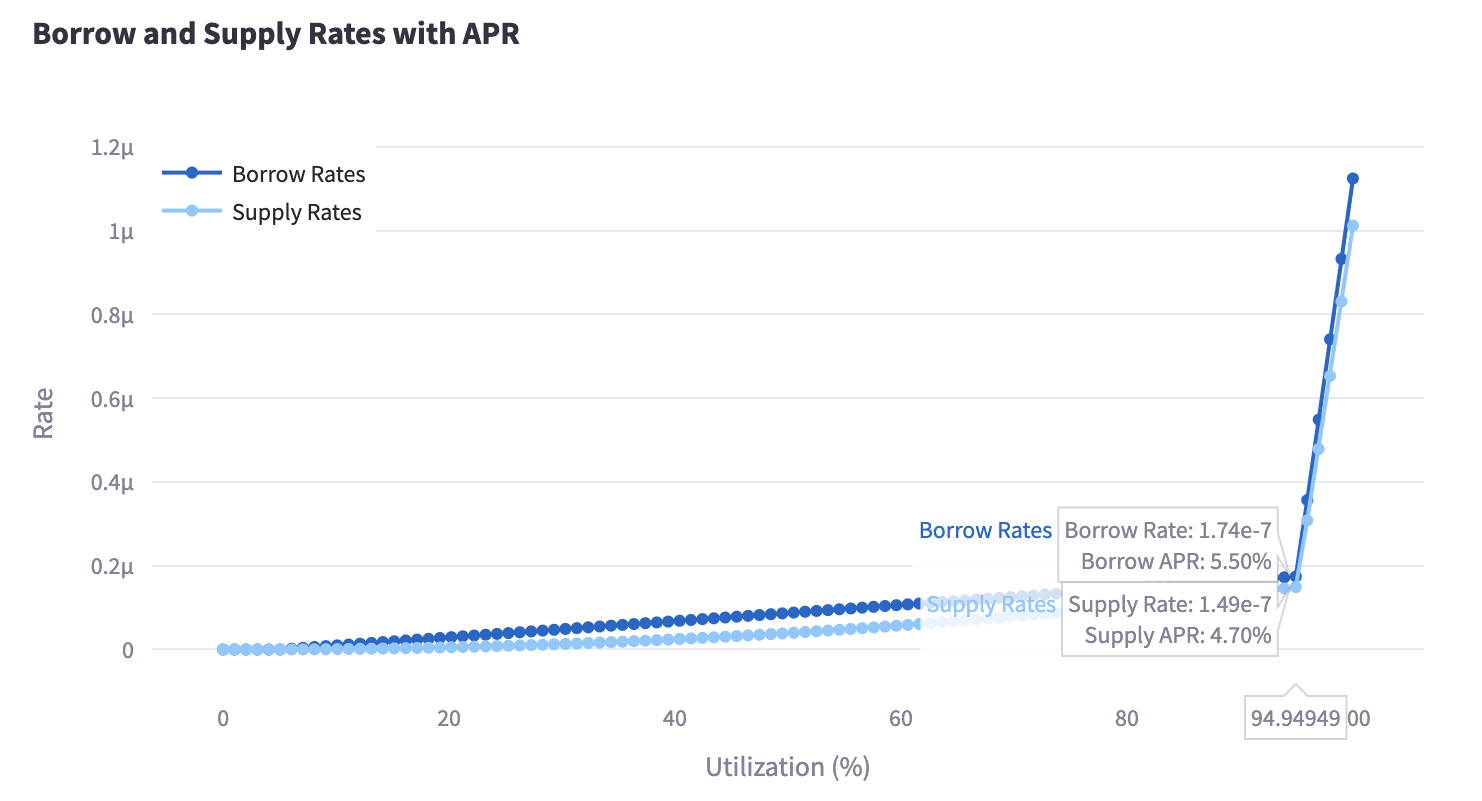Click the Rate y-axis title

[43, 413]
